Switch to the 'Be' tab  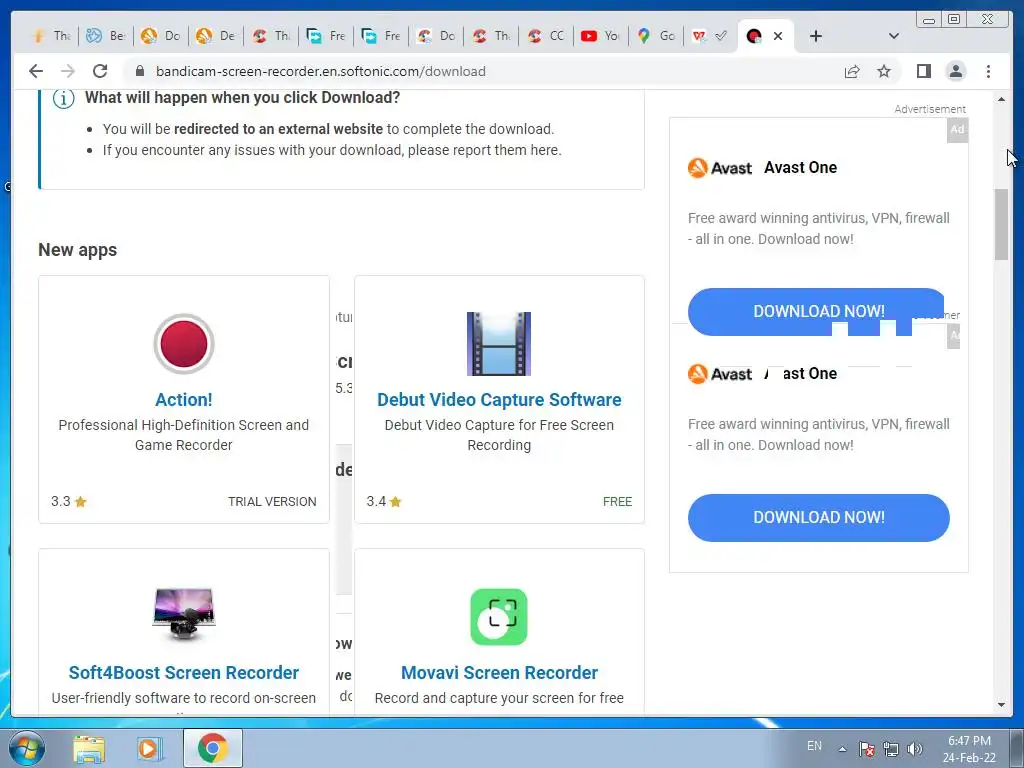pos(106,36)
